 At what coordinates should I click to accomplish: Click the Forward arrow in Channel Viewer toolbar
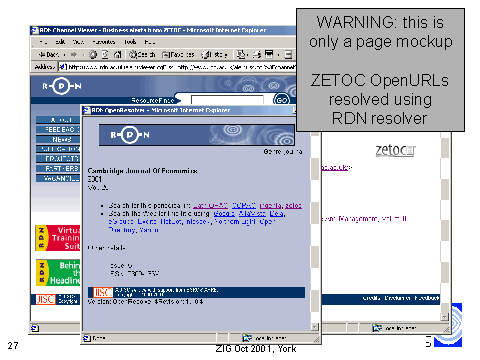click(x=74, y=54)
